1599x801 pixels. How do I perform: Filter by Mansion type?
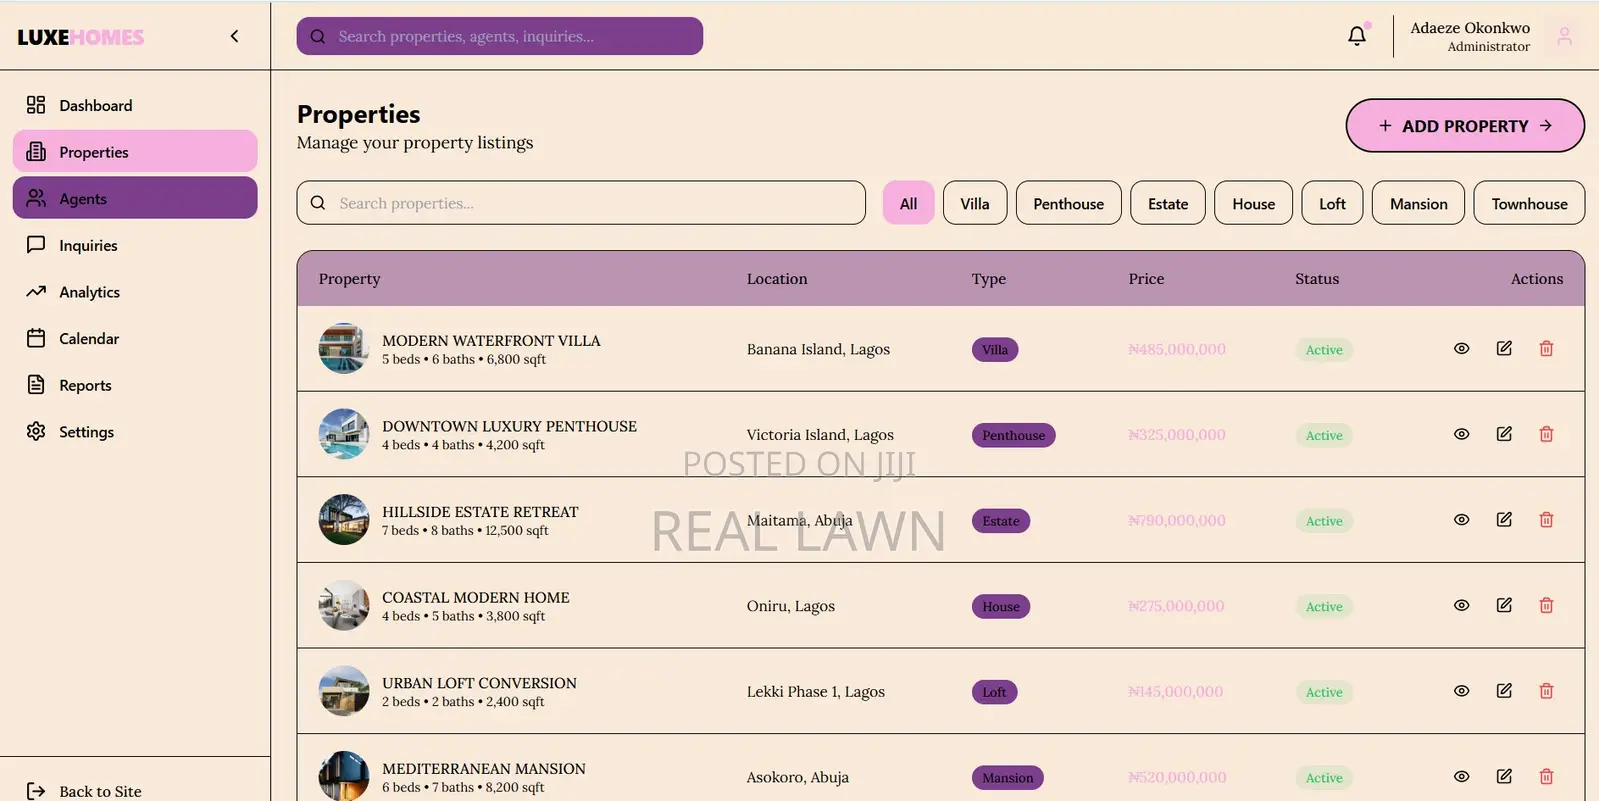[x=1418, y=203]
